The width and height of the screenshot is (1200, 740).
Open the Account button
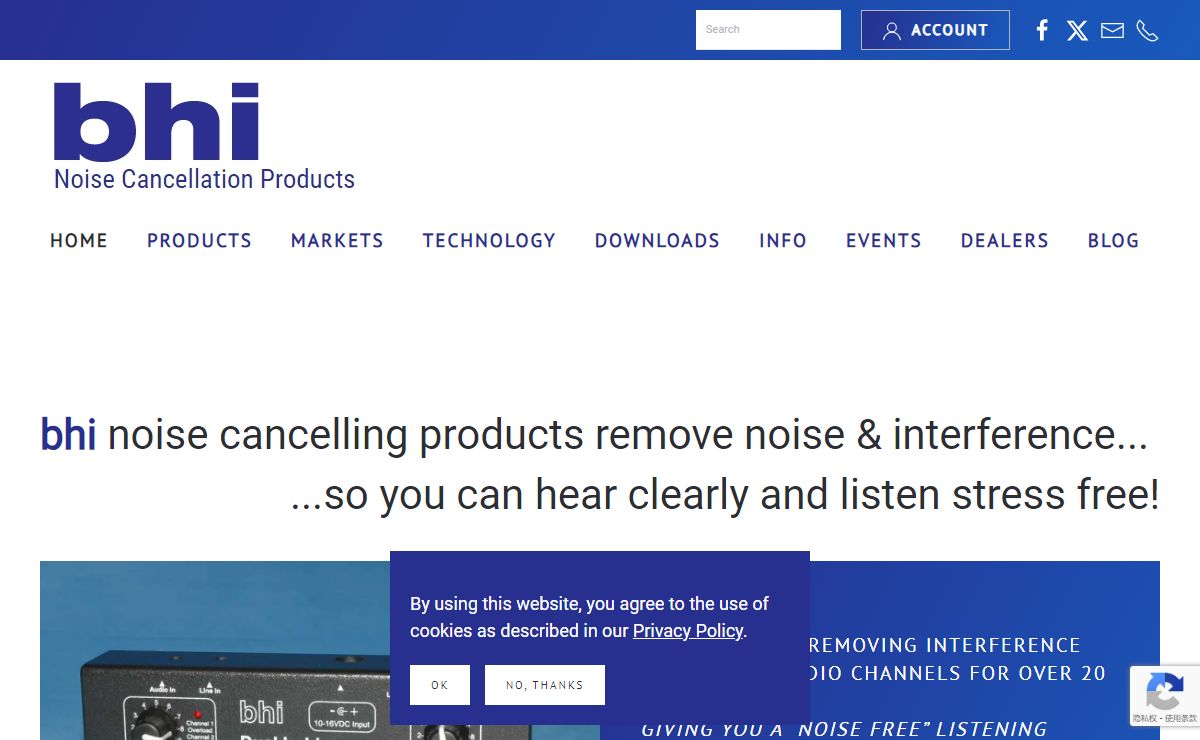(x=935, y=30)
